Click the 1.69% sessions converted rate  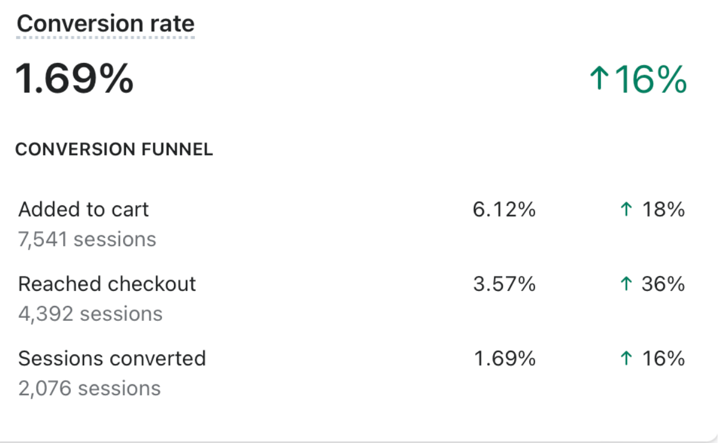tap(504, 359)
